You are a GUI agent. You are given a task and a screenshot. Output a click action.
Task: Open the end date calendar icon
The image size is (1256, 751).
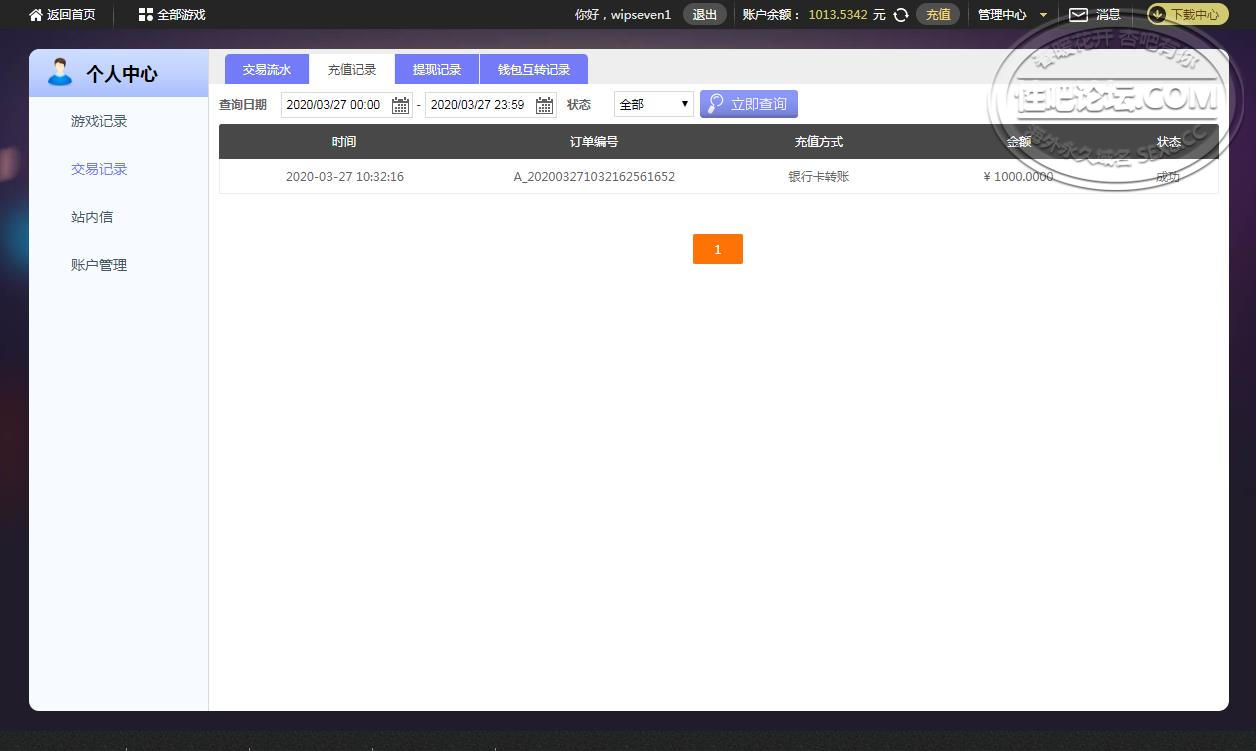(544, 105)
